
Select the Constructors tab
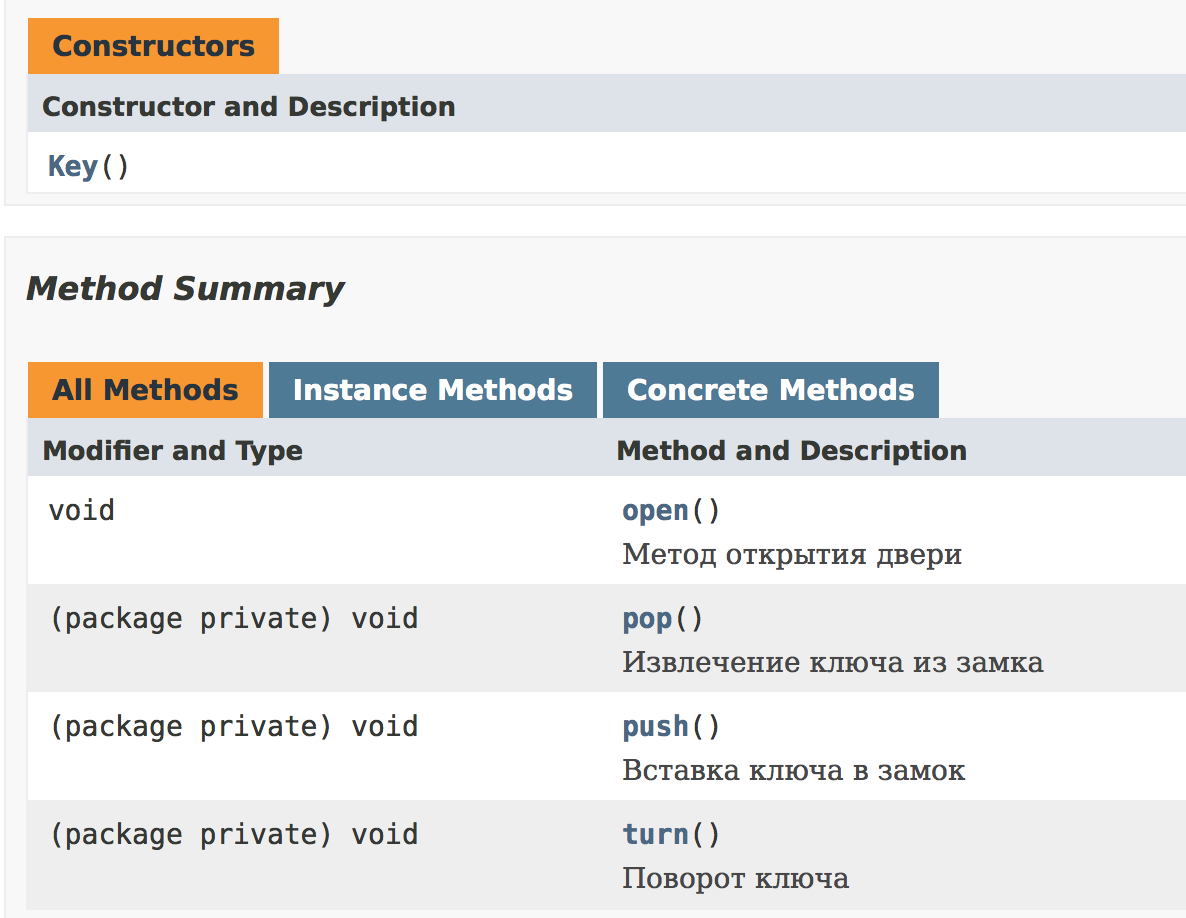(154, 46)
